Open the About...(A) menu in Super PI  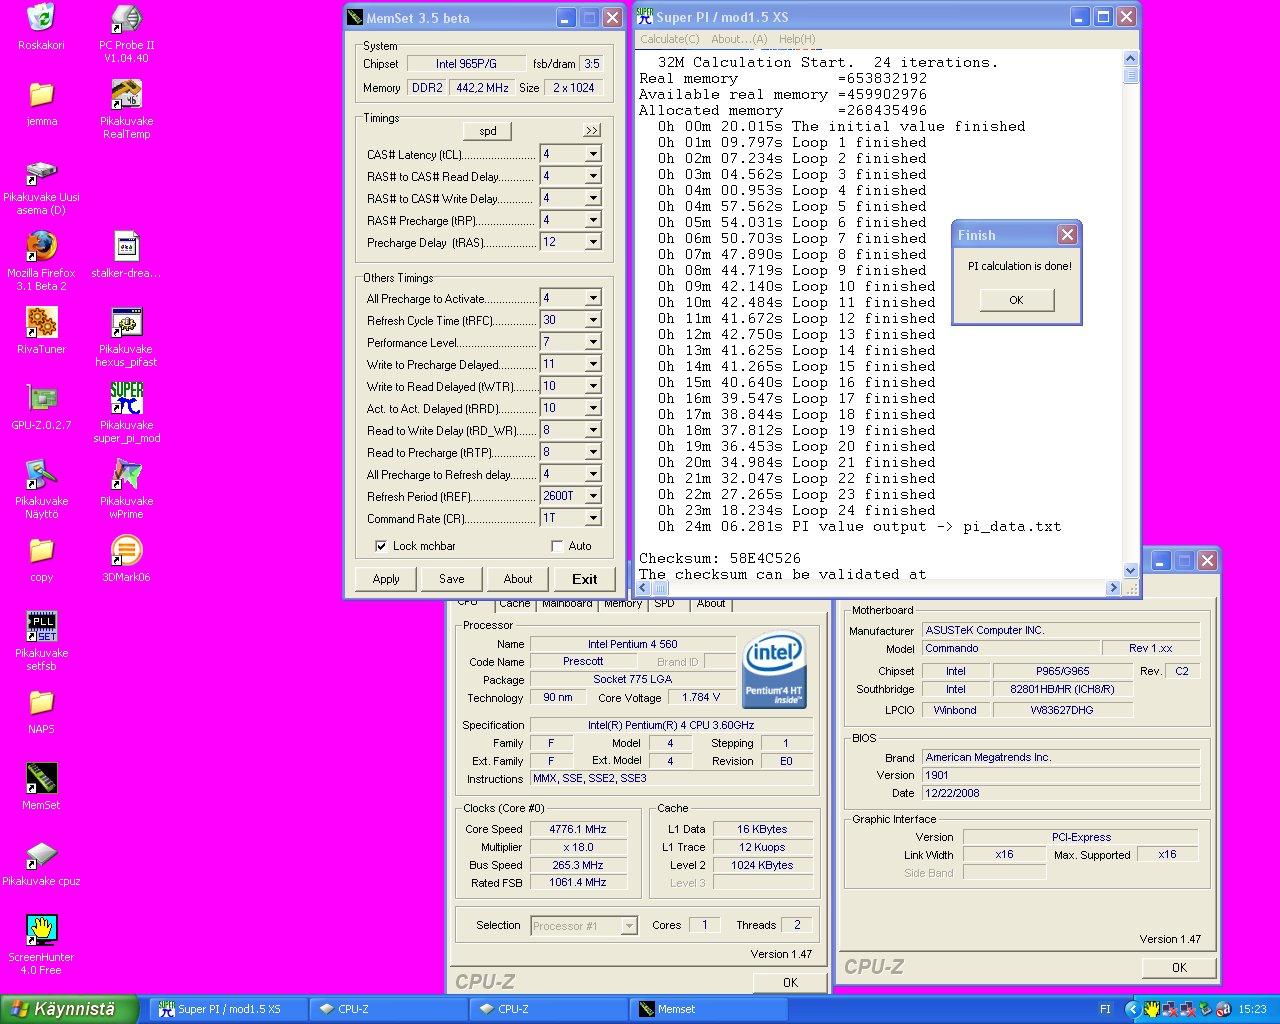[739, 39]
